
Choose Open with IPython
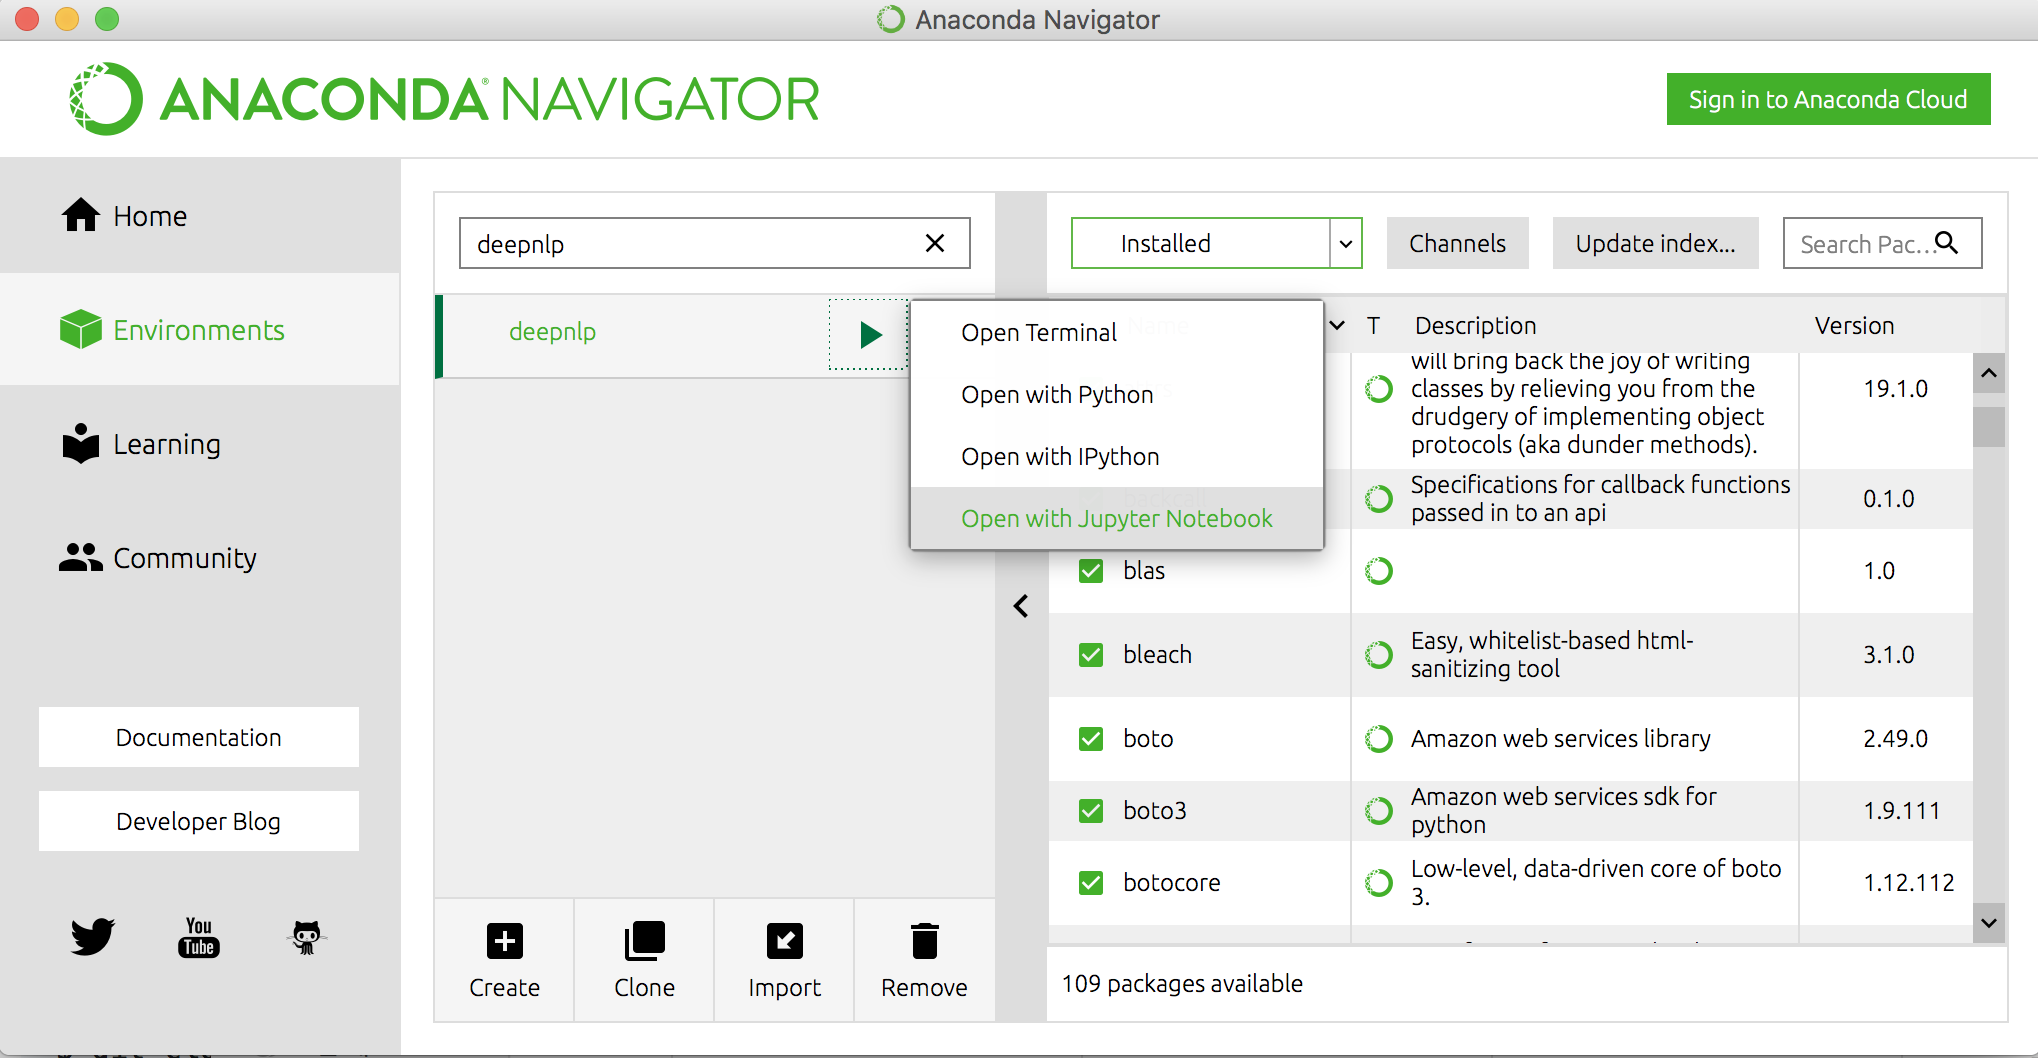click(x=1117, y=456)
